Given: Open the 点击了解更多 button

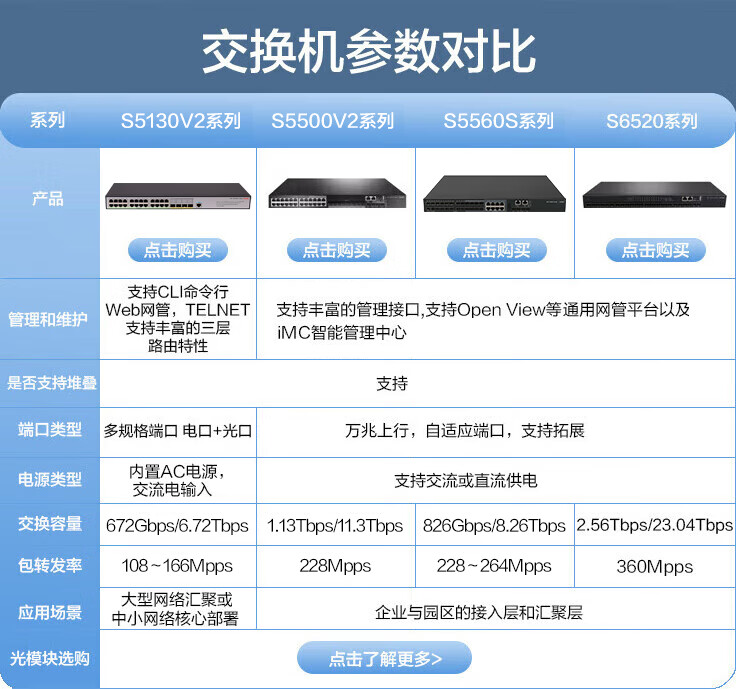Looking at the screenshot, I should point(384,658).
